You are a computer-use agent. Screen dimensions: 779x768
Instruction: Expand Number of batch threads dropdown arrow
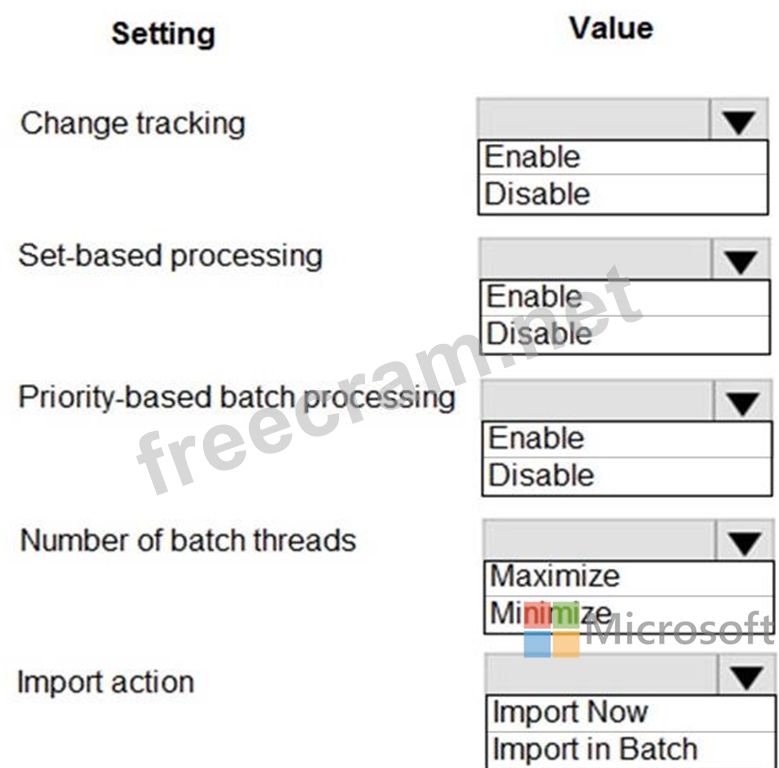[745, 542]
